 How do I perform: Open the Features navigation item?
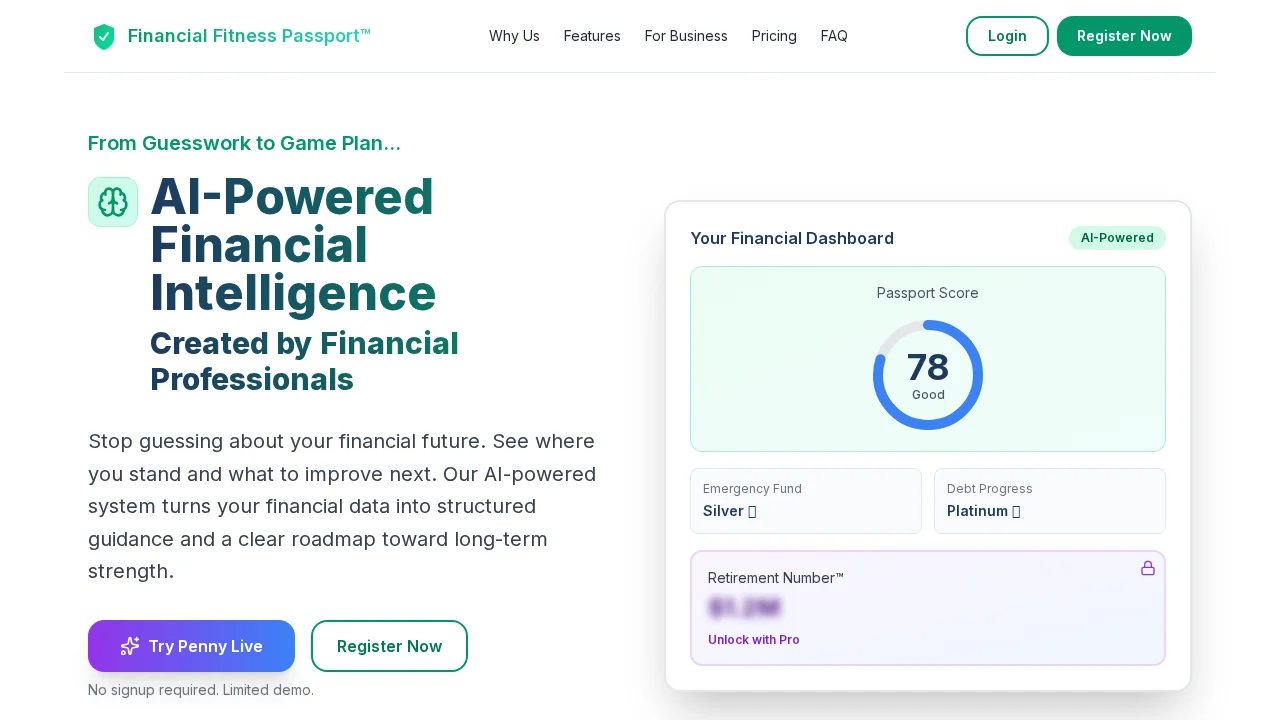[x=592, y=36]
